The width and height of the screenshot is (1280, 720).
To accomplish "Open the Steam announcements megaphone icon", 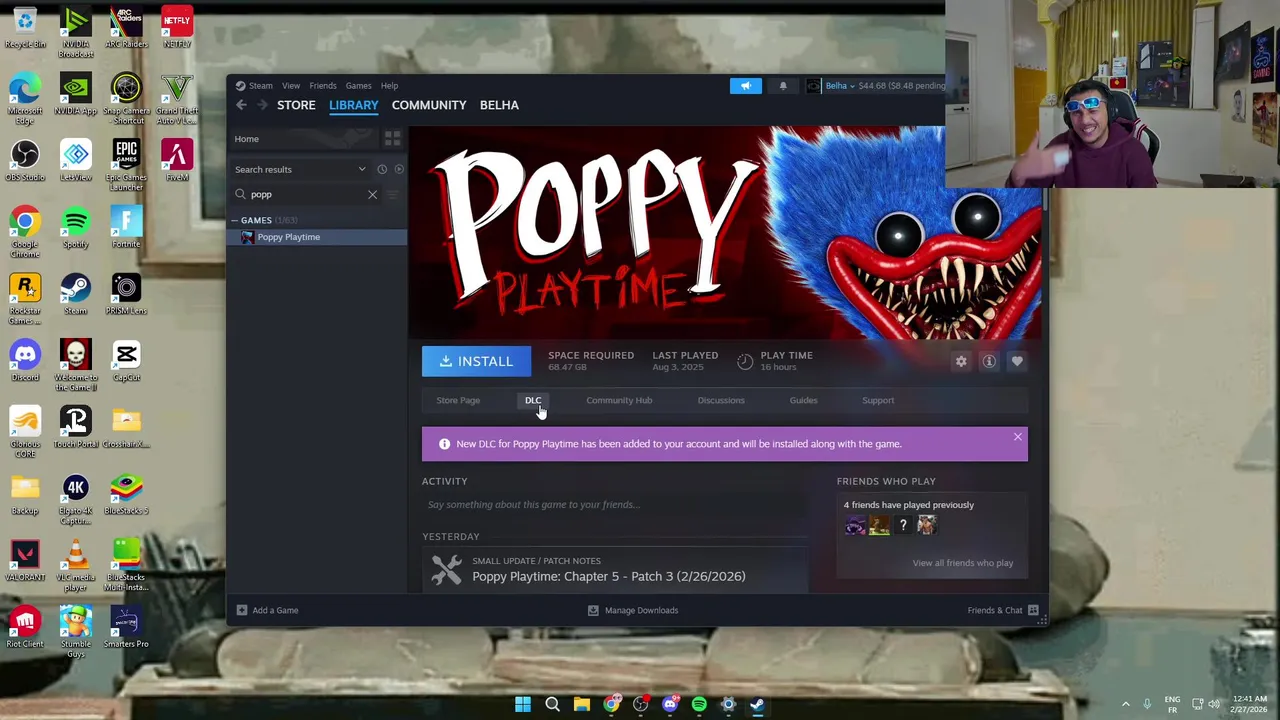I will click(745, 86).
